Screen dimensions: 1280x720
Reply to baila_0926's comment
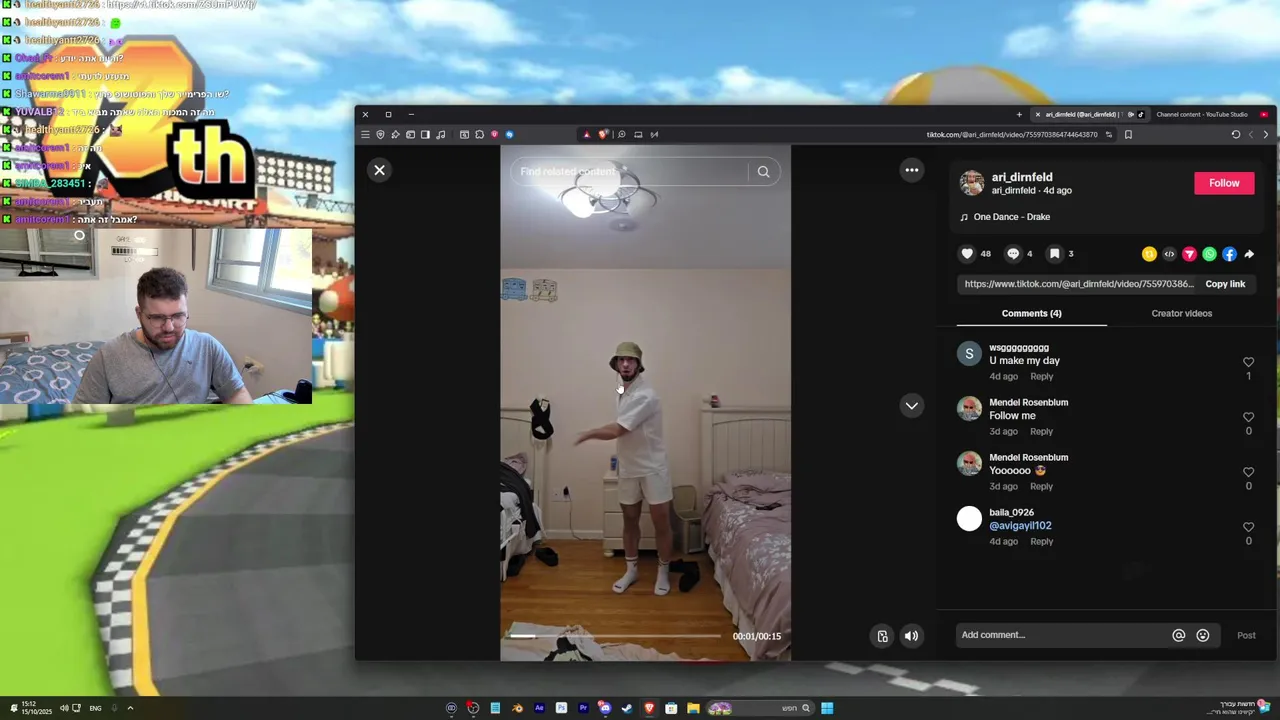(1041, 542)
